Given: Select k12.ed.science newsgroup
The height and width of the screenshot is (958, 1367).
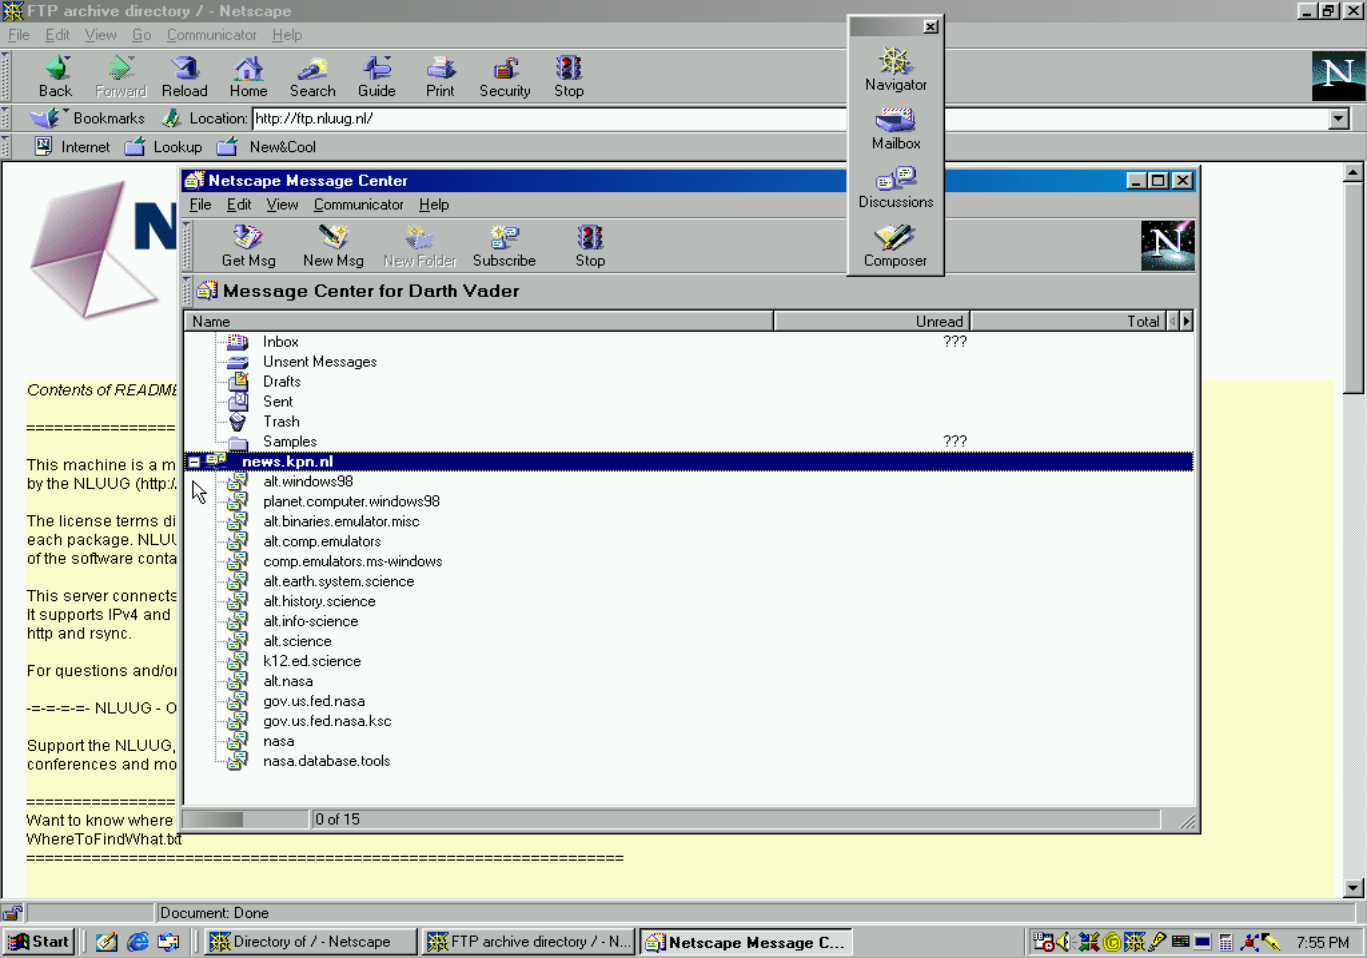Looking at the screenshot, I should coord(311,662).
